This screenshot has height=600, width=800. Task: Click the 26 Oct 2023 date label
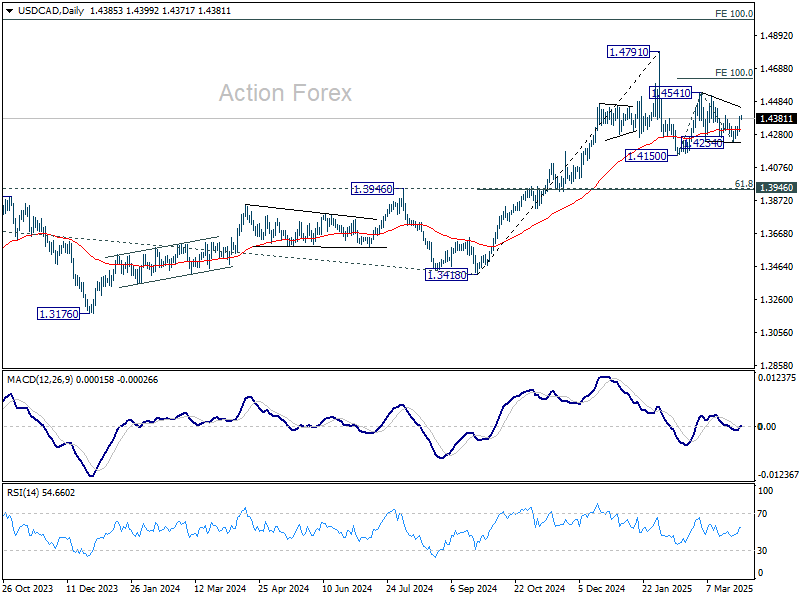pyautogui.click(x=28, y=588)
